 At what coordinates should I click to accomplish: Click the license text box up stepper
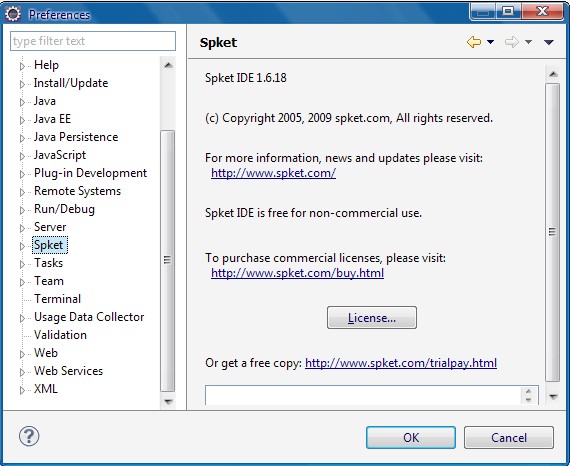pyautogui.click(x=528, y=391)
